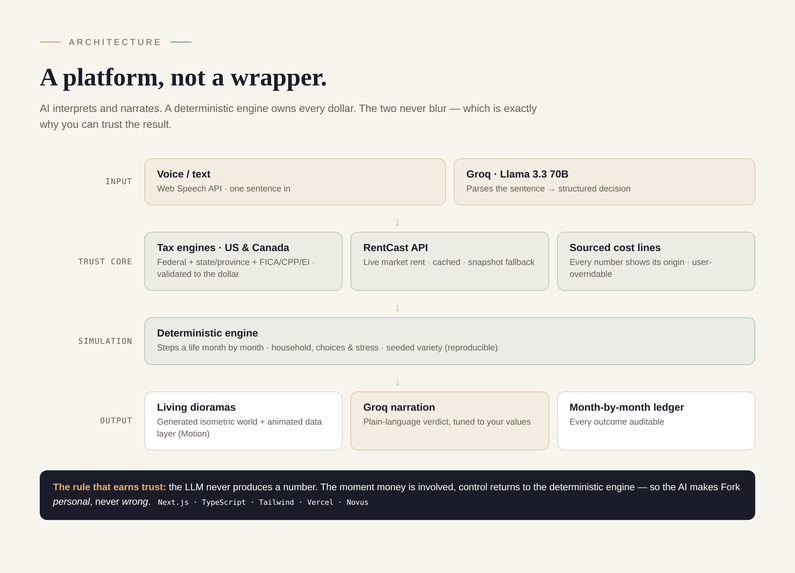
Task: Click 'Parses the sentence → structured decision' text
Action: point(549,189)
